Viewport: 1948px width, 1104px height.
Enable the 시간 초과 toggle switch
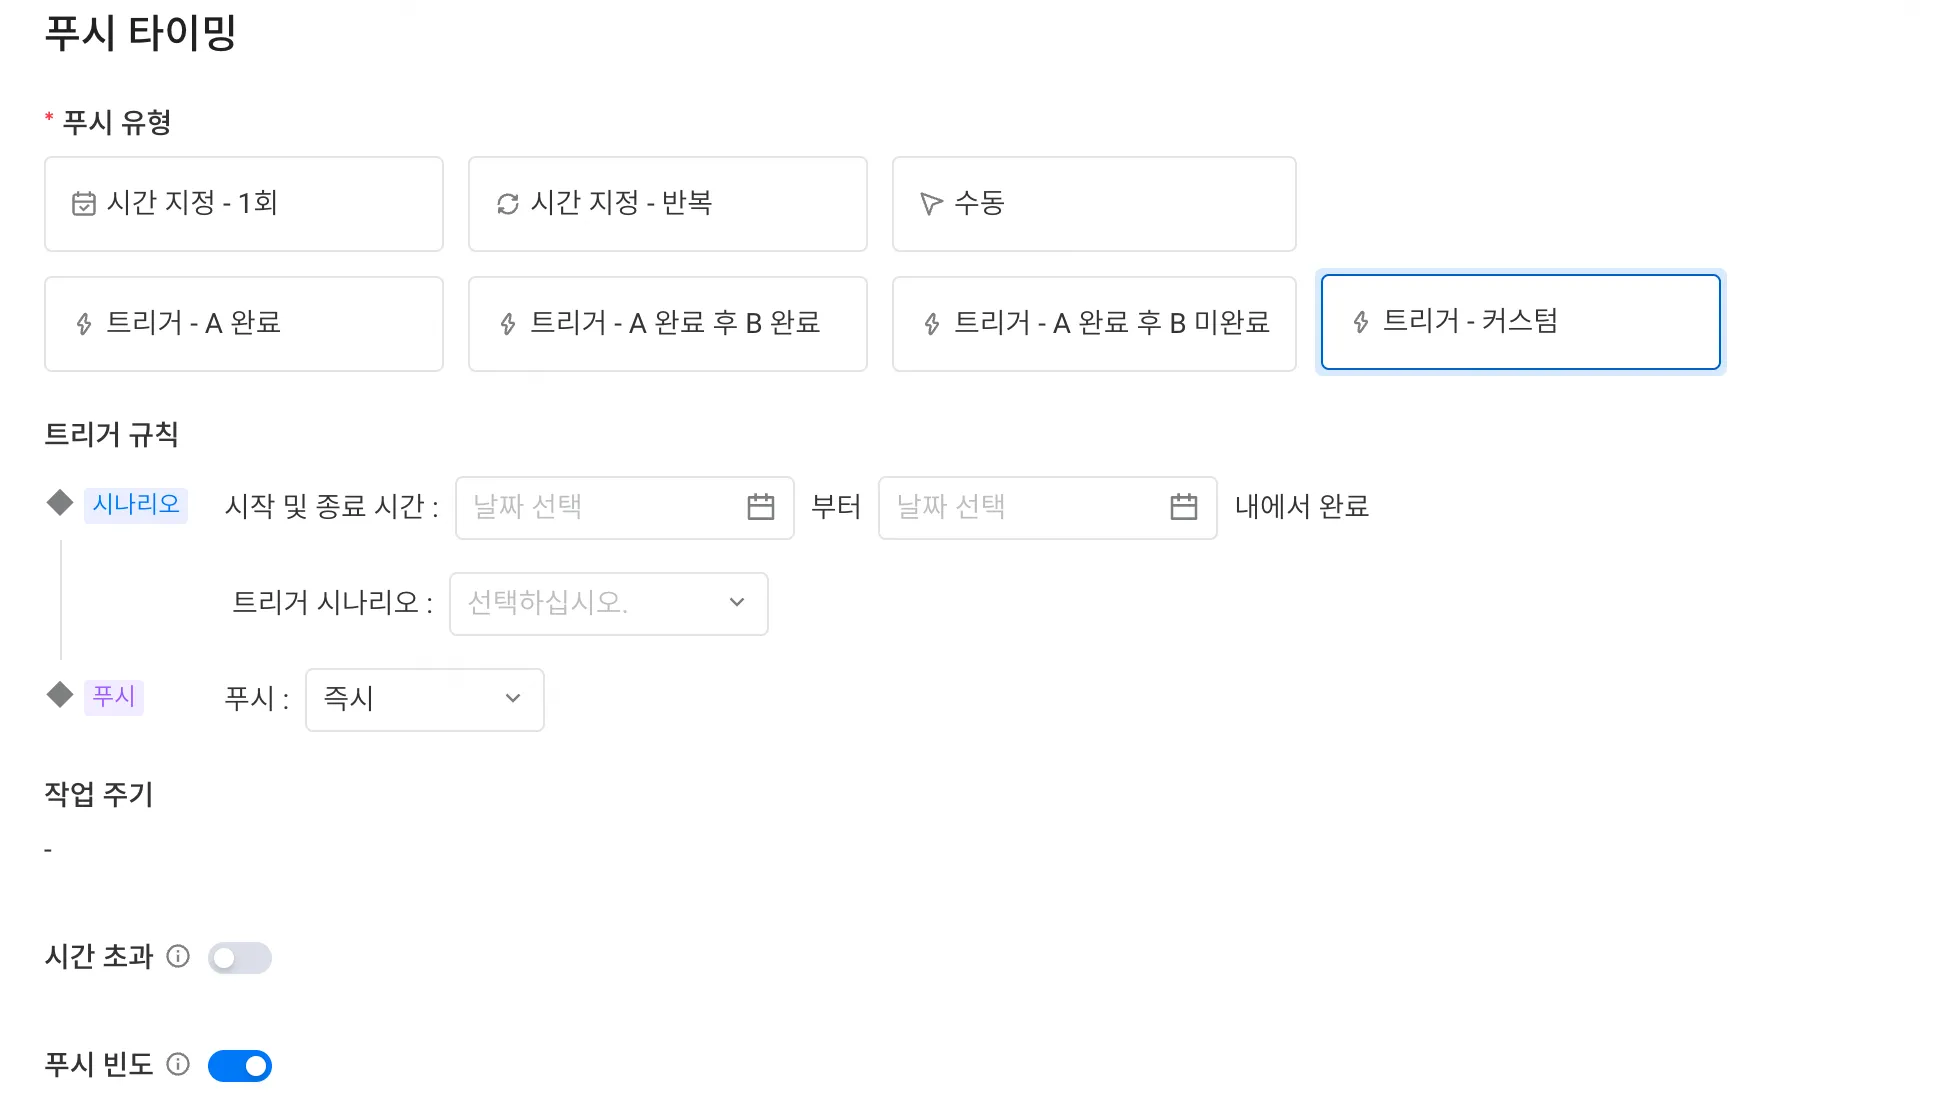[x=240, y=958]
